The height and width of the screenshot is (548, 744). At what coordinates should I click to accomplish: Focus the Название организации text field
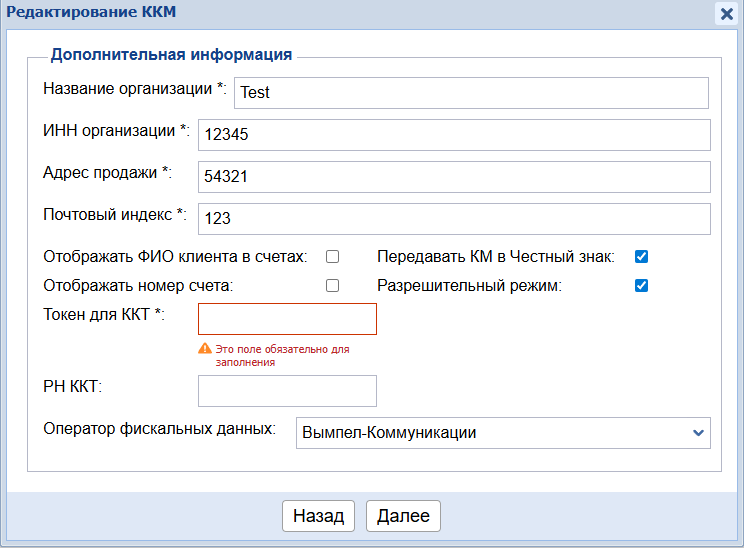tap(470, 93)
